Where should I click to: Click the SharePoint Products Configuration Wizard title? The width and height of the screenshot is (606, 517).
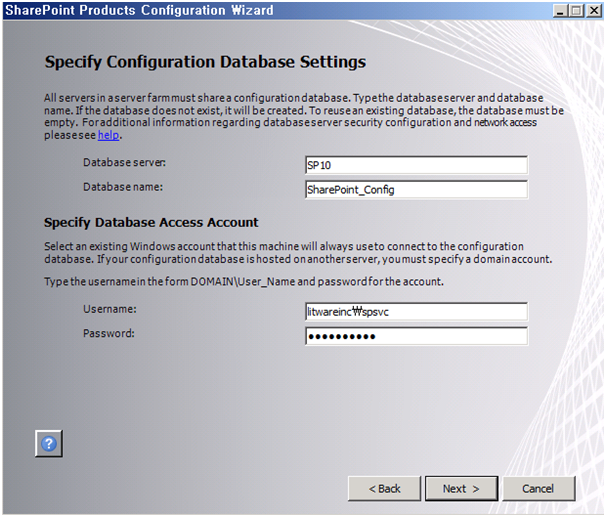click(139, 10)
